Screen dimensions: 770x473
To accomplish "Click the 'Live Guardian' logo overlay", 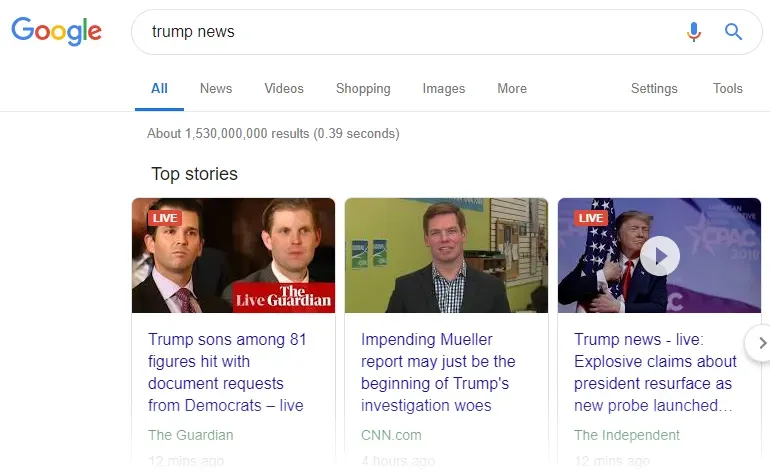I will pos(283,298).
